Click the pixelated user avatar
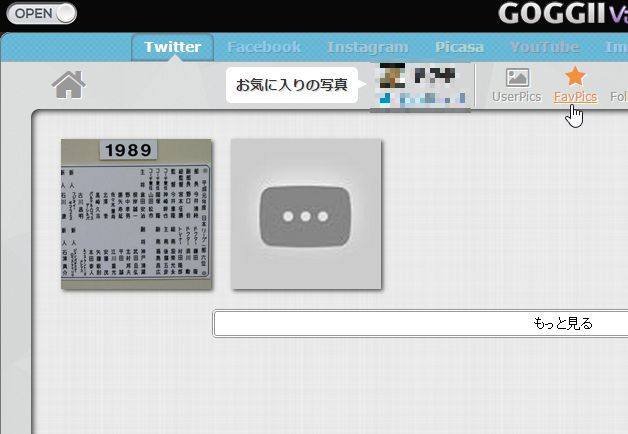The height and width of the screenshot is (434, 628). point(392,75)
